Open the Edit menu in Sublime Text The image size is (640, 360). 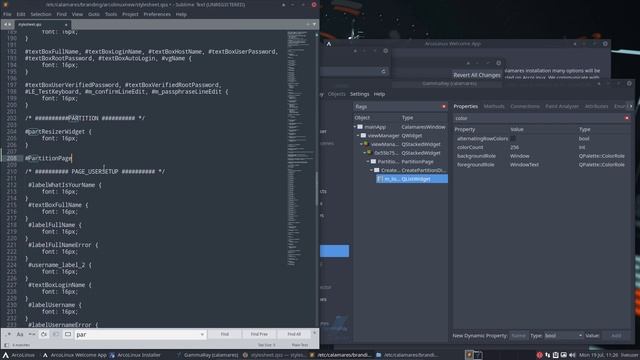coord(21,14)
